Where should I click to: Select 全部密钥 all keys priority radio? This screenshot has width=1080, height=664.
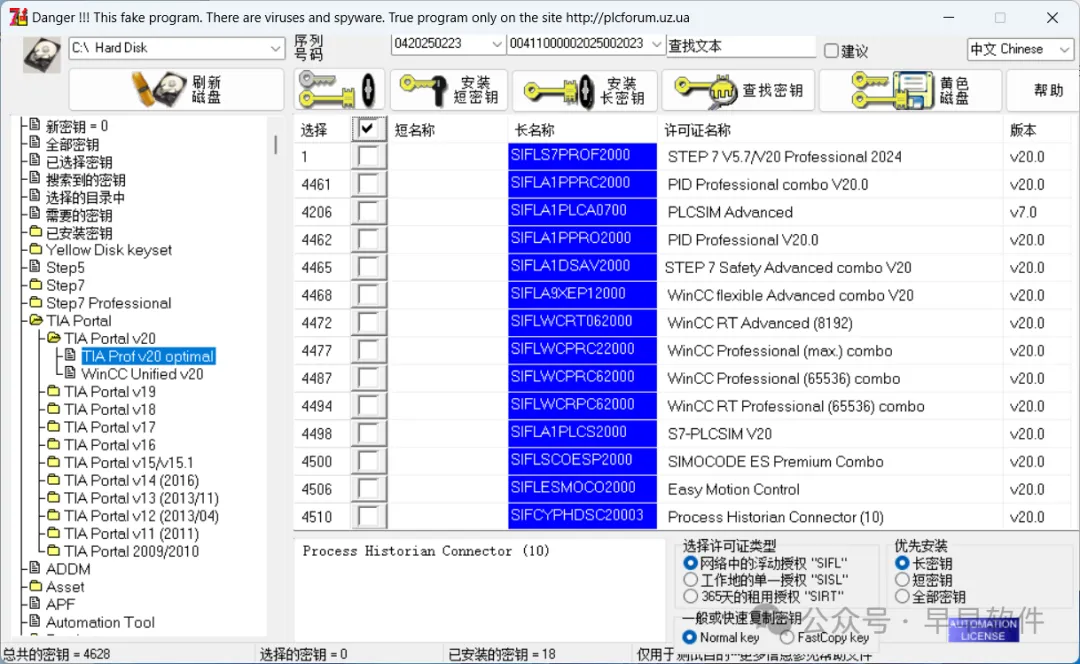coord(902,596)
